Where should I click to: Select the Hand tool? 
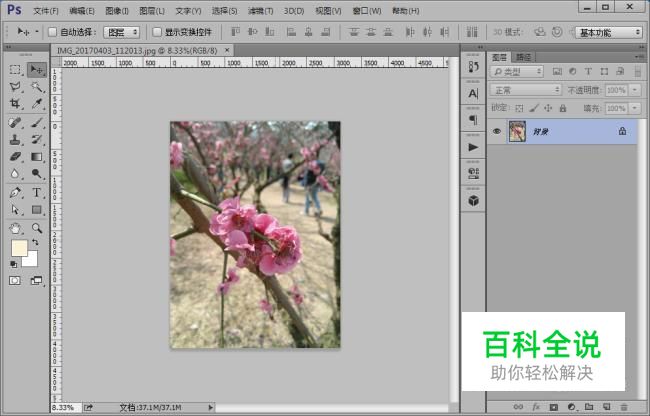click(15, 228)
